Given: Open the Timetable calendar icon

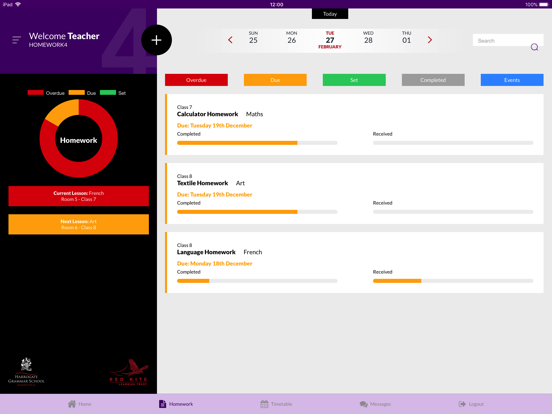Looking at the screenshot, I should (264, 404).
